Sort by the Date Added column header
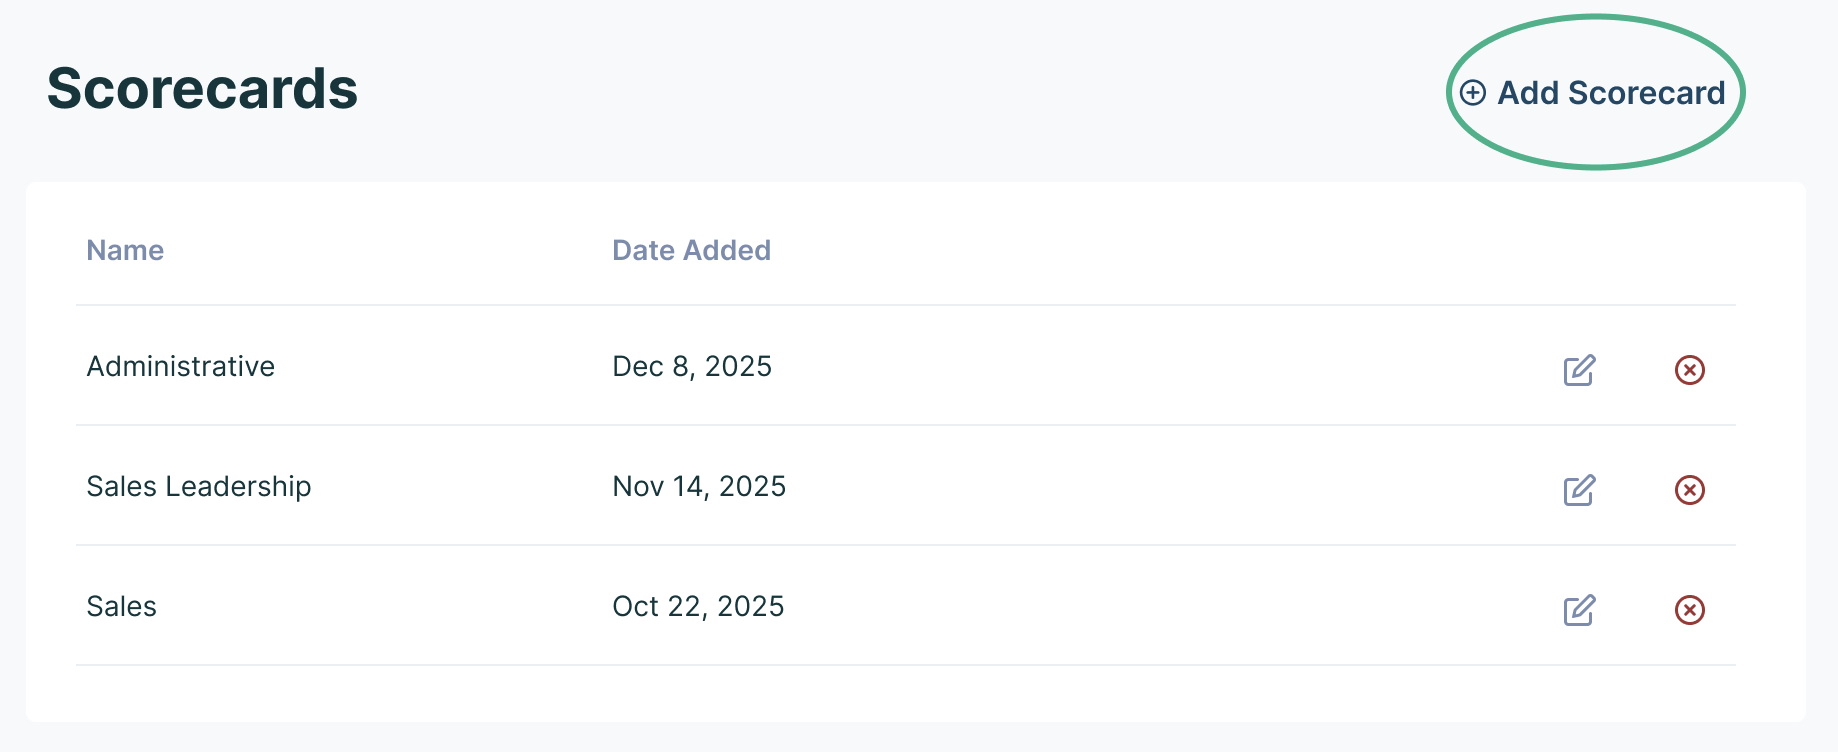Image resolution: width=1838 pixels, height=752 pixels. click(x=691, y=250)
